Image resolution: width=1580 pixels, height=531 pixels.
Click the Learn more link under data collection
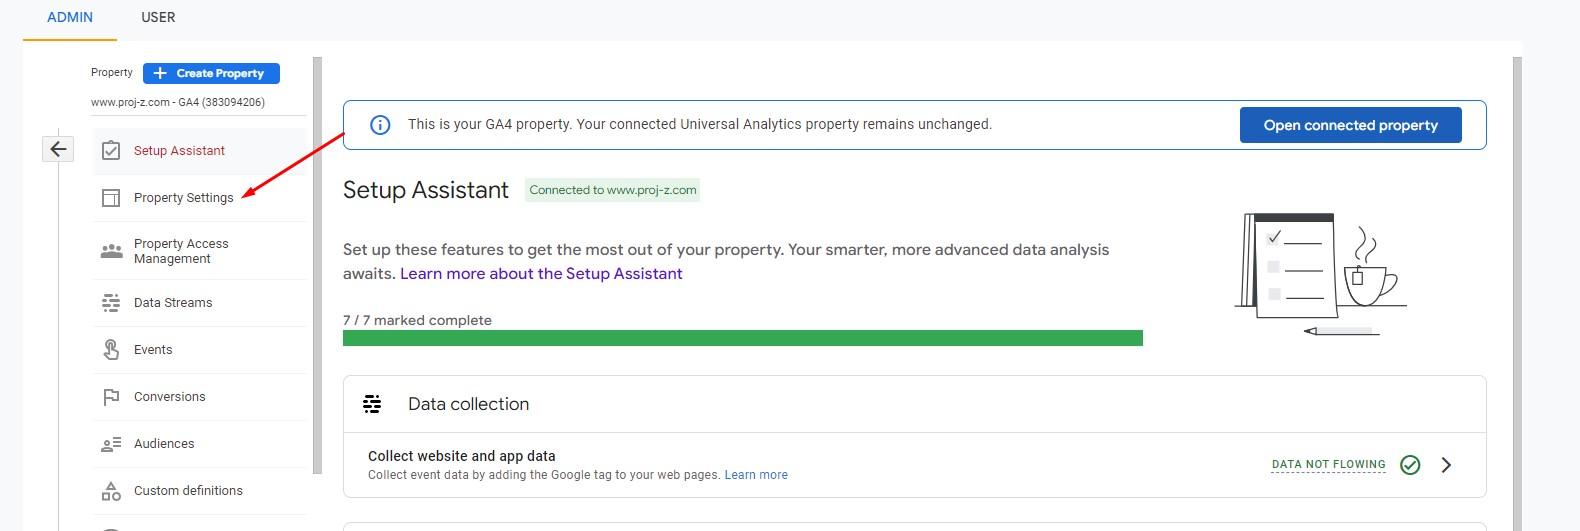pos(756,475)
